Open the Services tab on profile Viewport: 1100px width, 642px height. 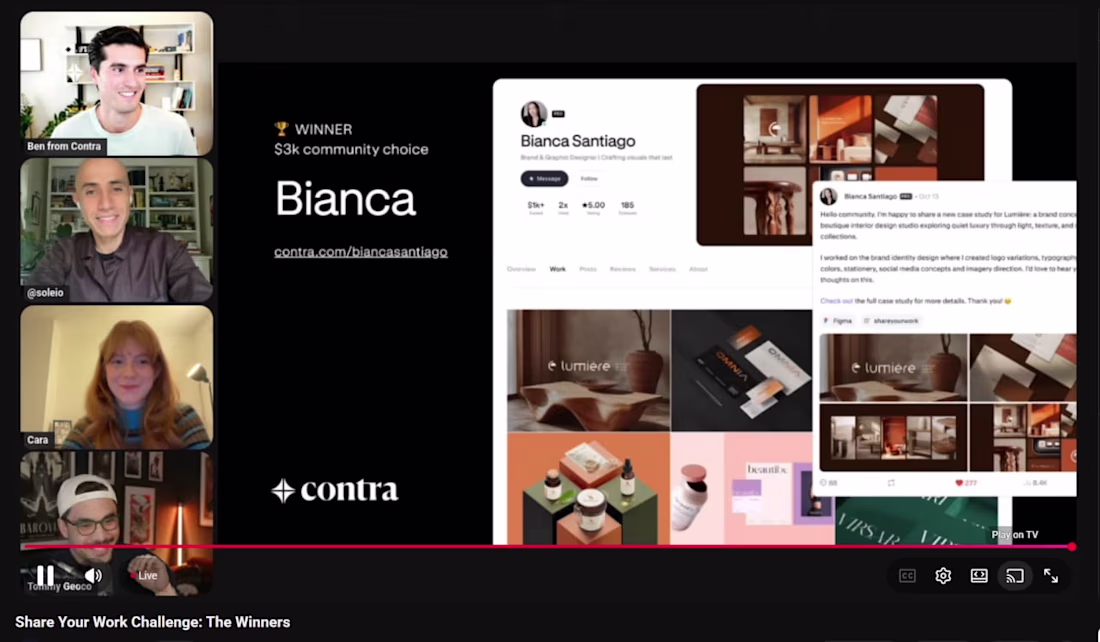pos(662,269)
